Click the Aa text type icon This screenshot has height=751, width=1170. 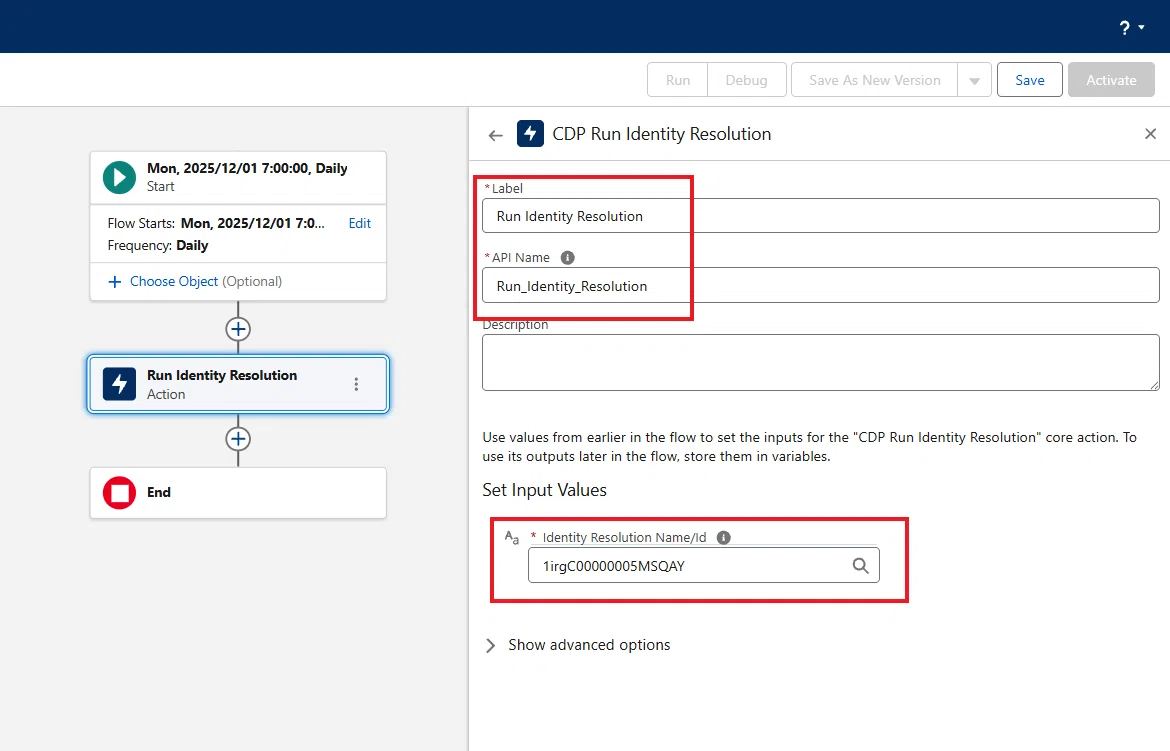coord(512,537)
